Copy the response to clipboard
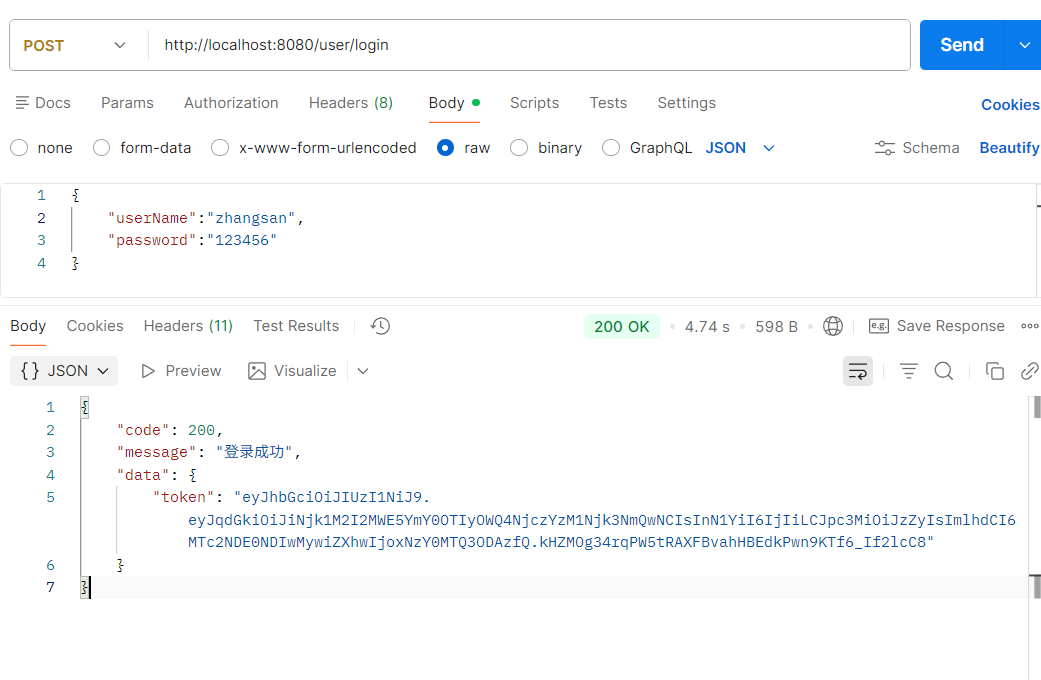This screenshot has width=1041, height=680. tap(995, 371)
